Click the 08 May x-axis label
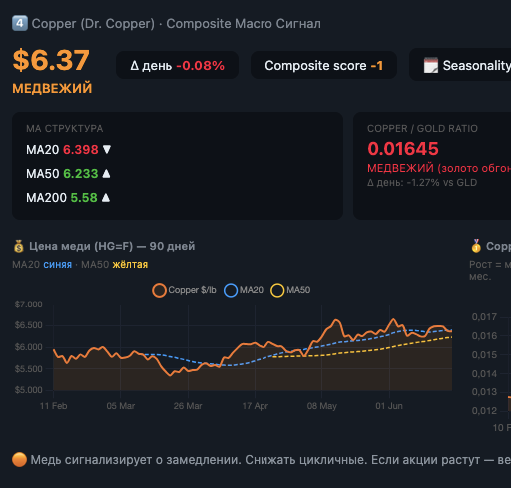This screenshot has width=511, height=488. 322,406
